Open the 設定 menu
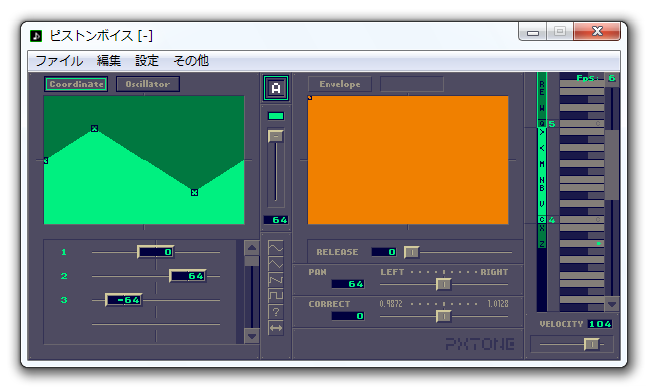Viewport: 650px width, 390px height. (147, 61)
